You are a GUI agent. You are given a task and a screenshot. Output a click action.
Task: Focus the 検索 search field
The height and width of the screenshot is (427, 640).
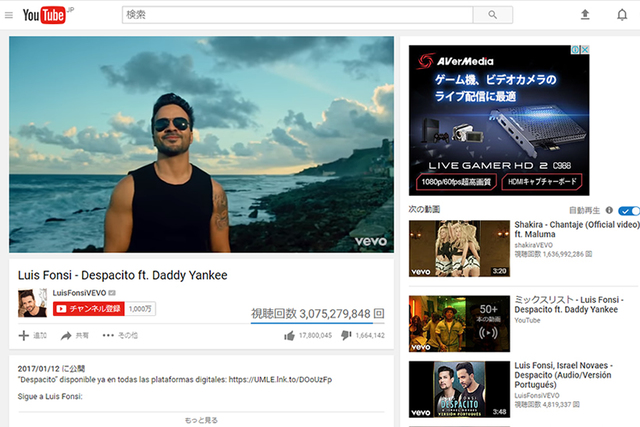pos(298,15)
